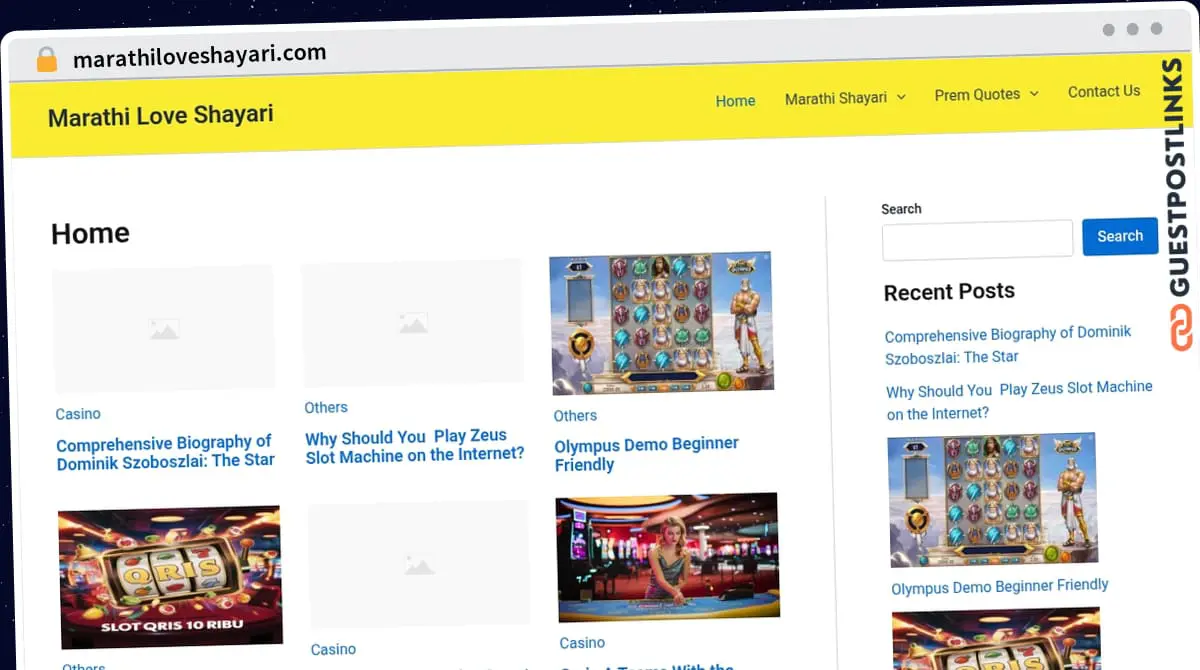This screenshot has height=670, width=1200.
Task: Open the Contact Us menu item
Action: coord(1103,91)
